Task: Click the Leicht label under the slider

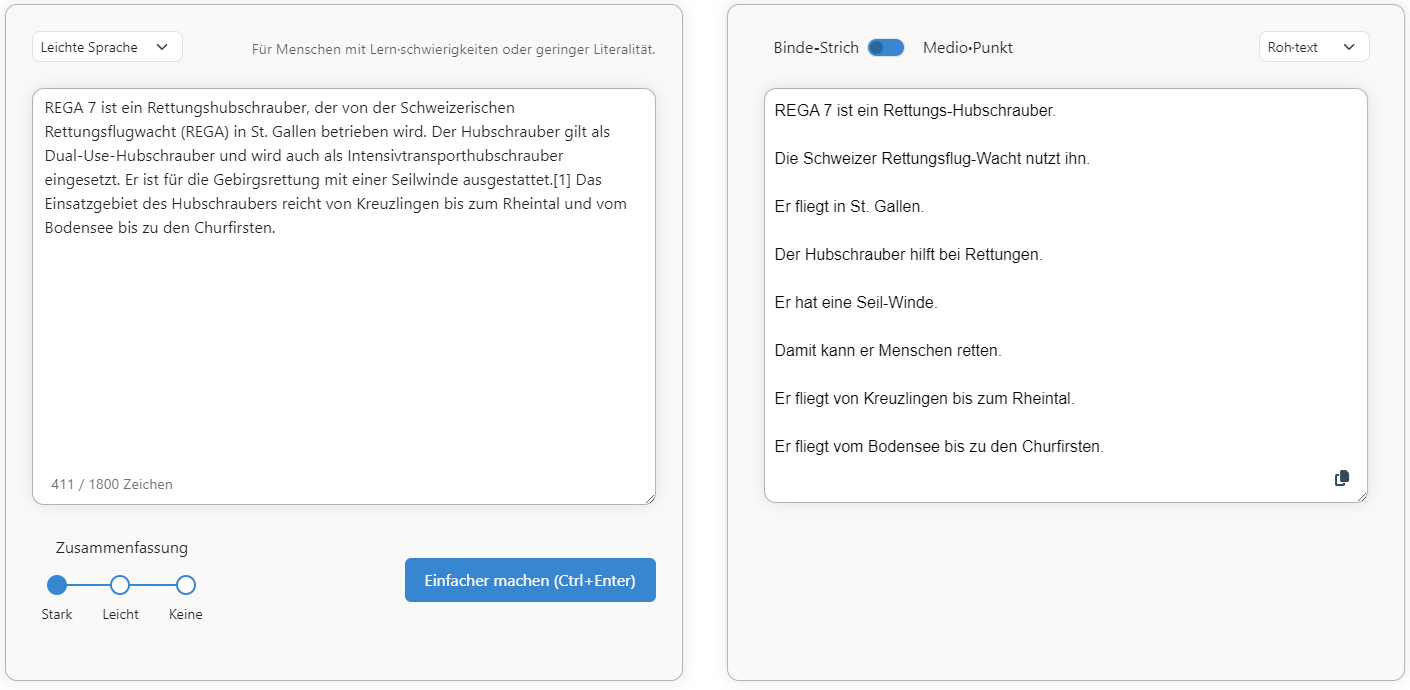Action: click(x=120, y=614)
